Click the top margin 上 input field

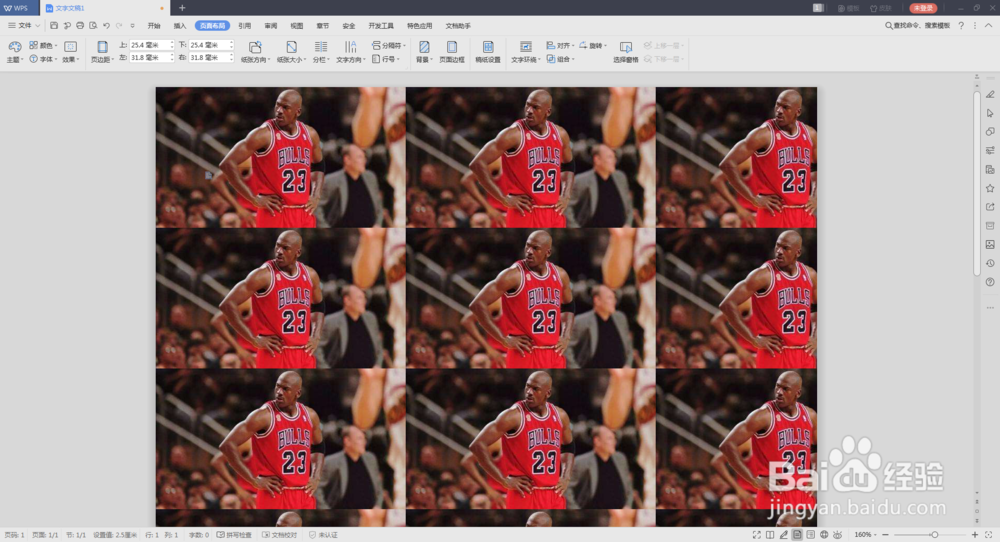[151, 45]
